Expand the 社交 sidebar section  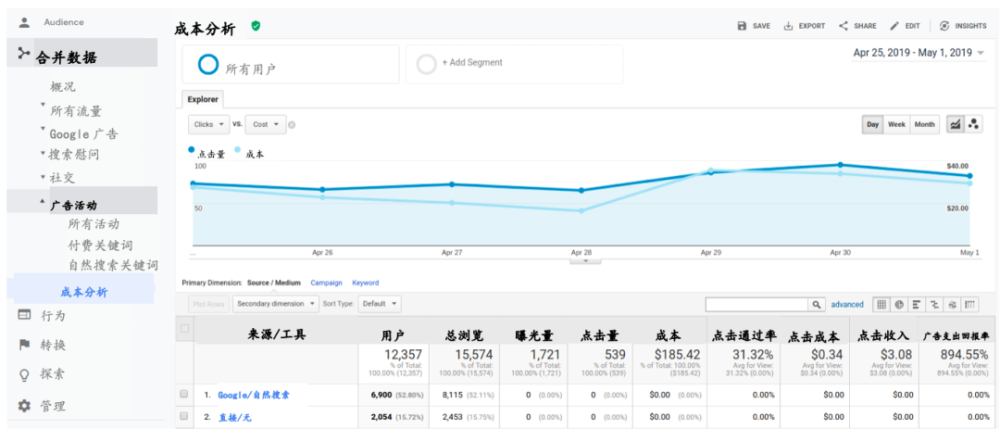pyautogui.click(x=43, y=177)
